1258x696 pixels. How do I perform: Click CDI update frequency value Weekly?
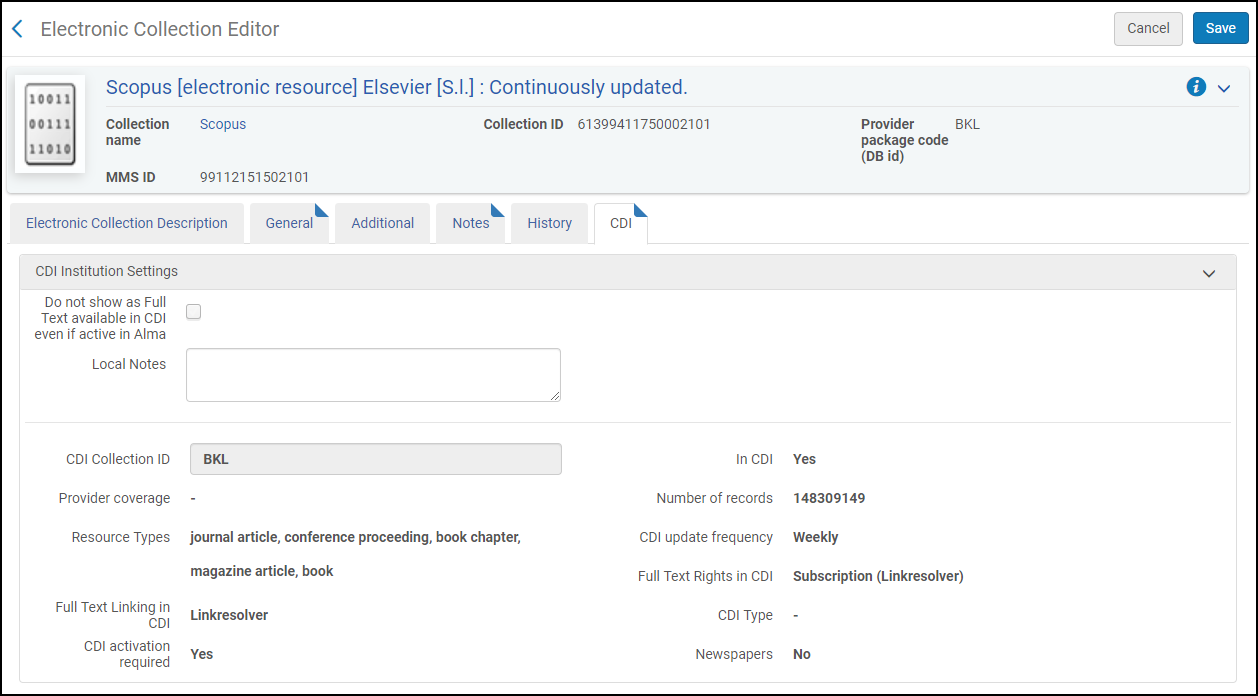click(x=816, y=537)
